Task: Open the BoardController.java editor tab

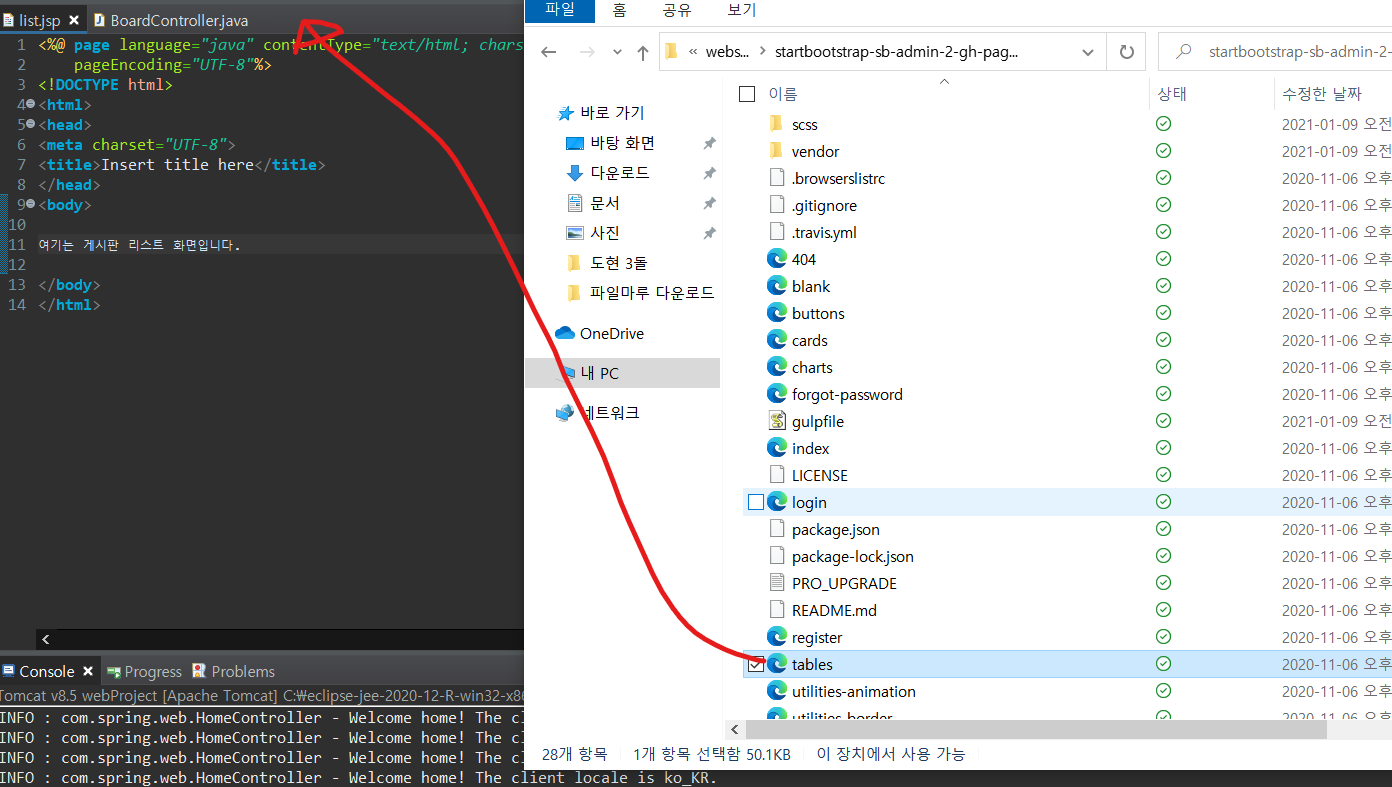Action: [x=171, y=20]
